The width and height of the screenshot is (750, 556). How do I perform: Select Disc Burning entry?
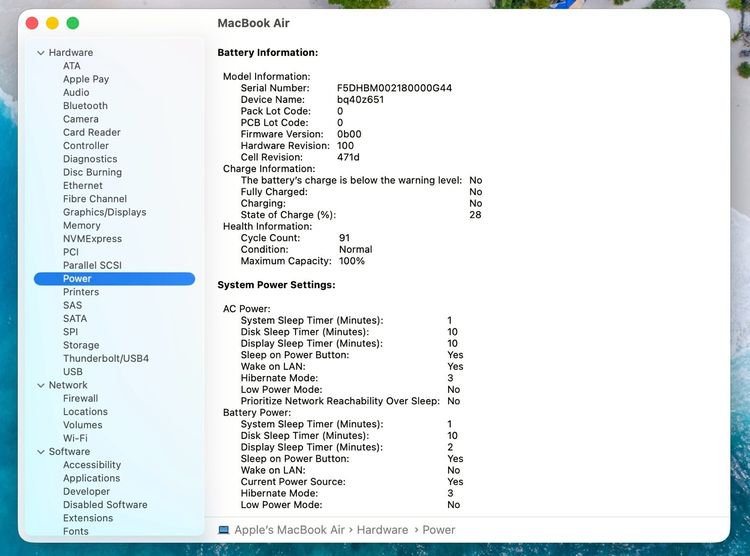tap(92, 172)
